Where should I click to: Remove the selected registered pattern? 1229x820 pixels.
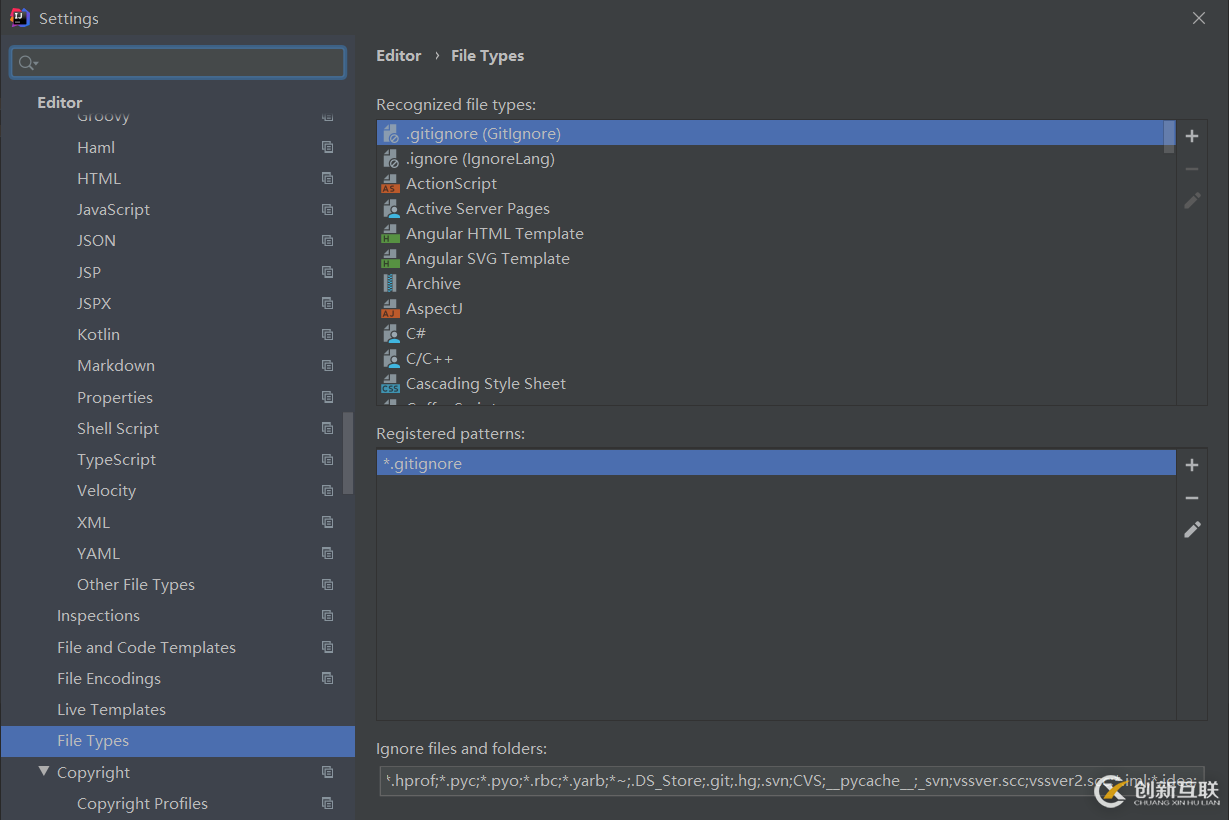(x=1192, y=498)
